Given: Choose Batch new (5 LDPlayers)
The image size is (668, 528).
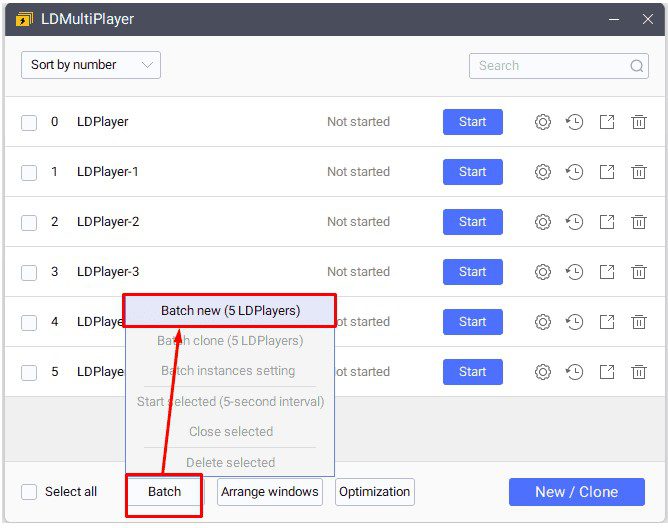Looking at the screenshot, I should [230, 311].
